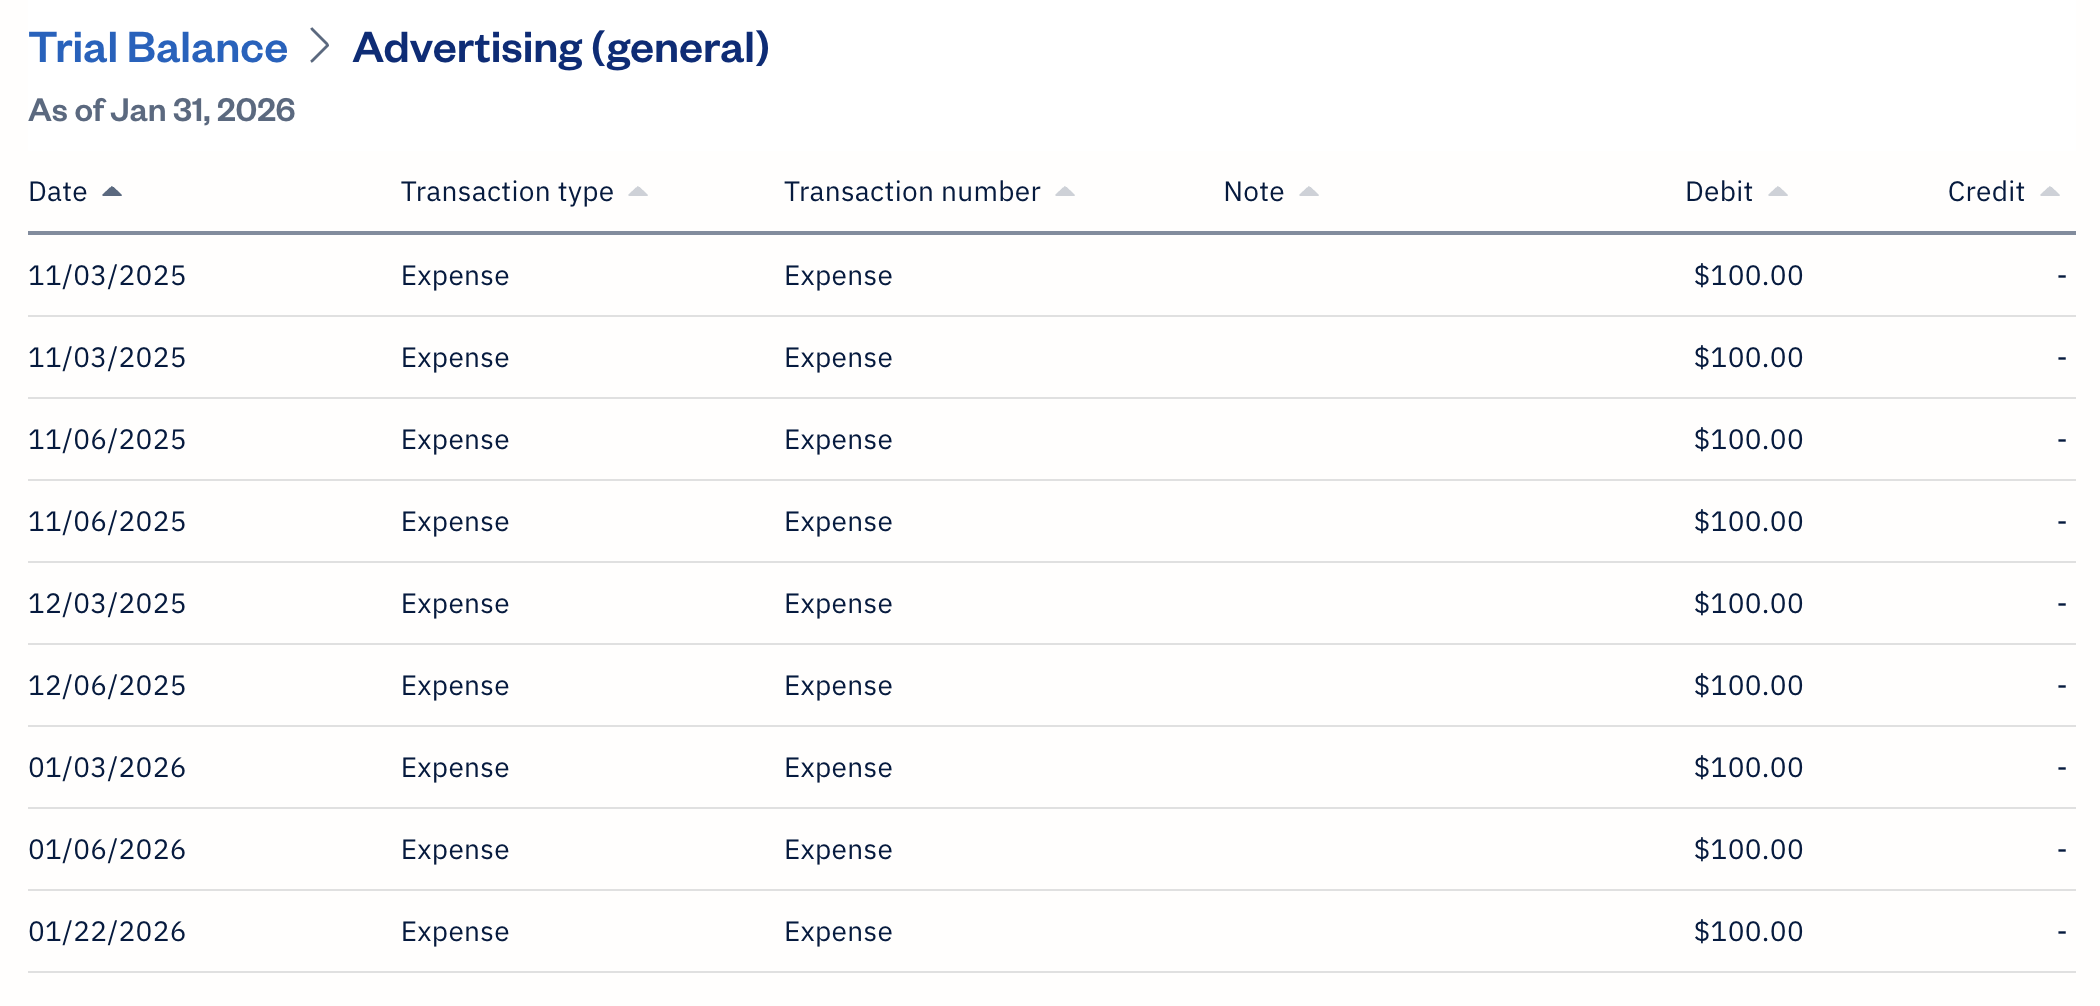Open the Trial Balance breadcrumb link
This screenshot has height=1006, width=2100.
tap(157, 46)
